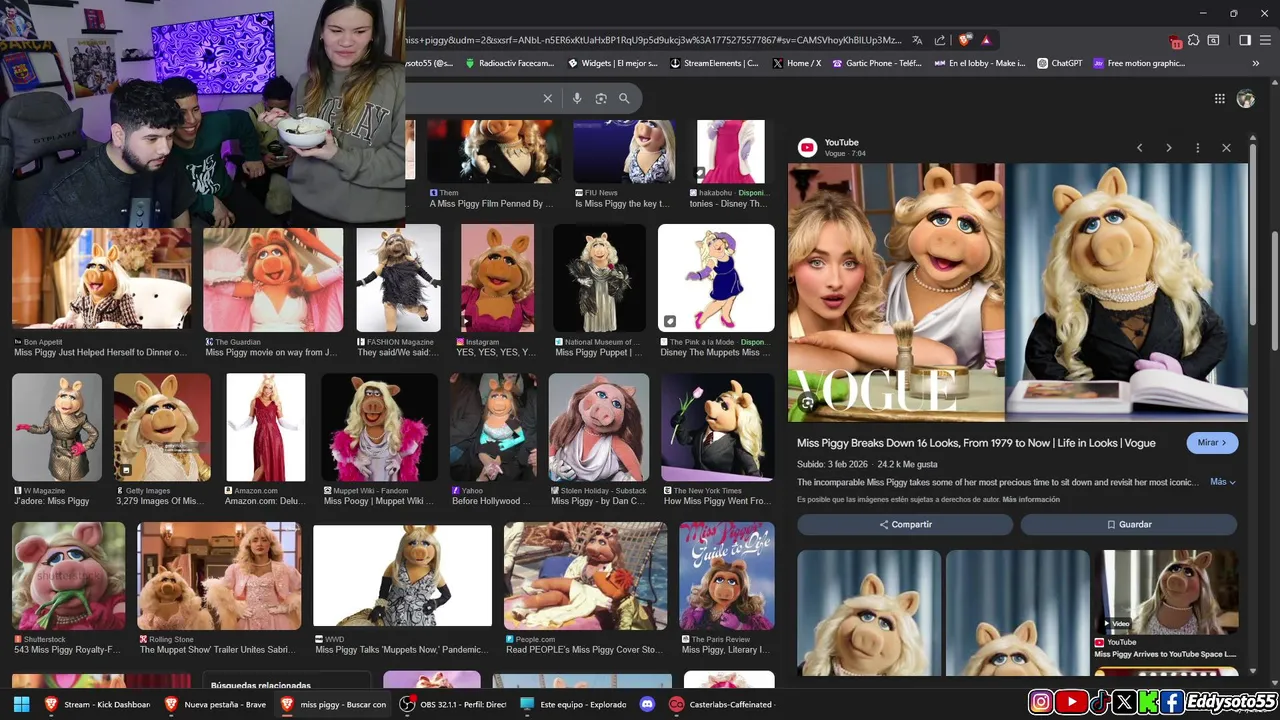1280x720 pixels.
Task: Click the Compartir share button
Action: (x=905, y=524)
